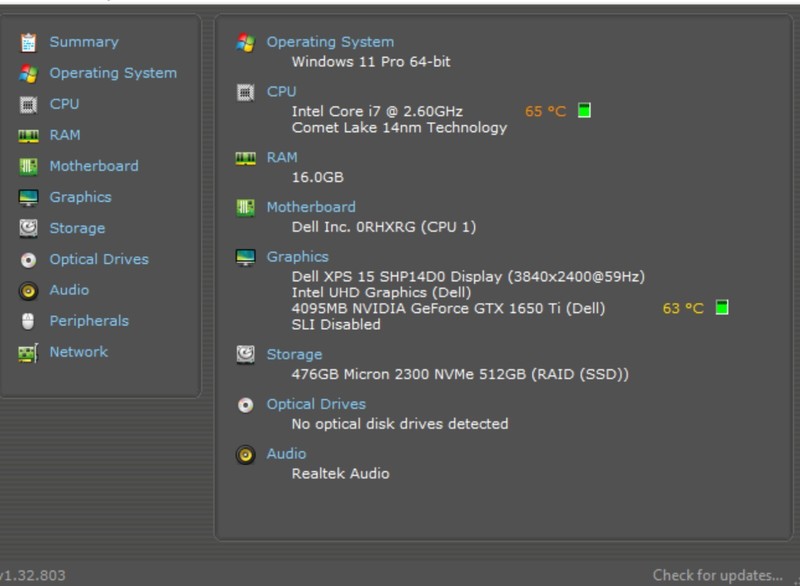Open Network in the sidebar

[x=79, y=352]
